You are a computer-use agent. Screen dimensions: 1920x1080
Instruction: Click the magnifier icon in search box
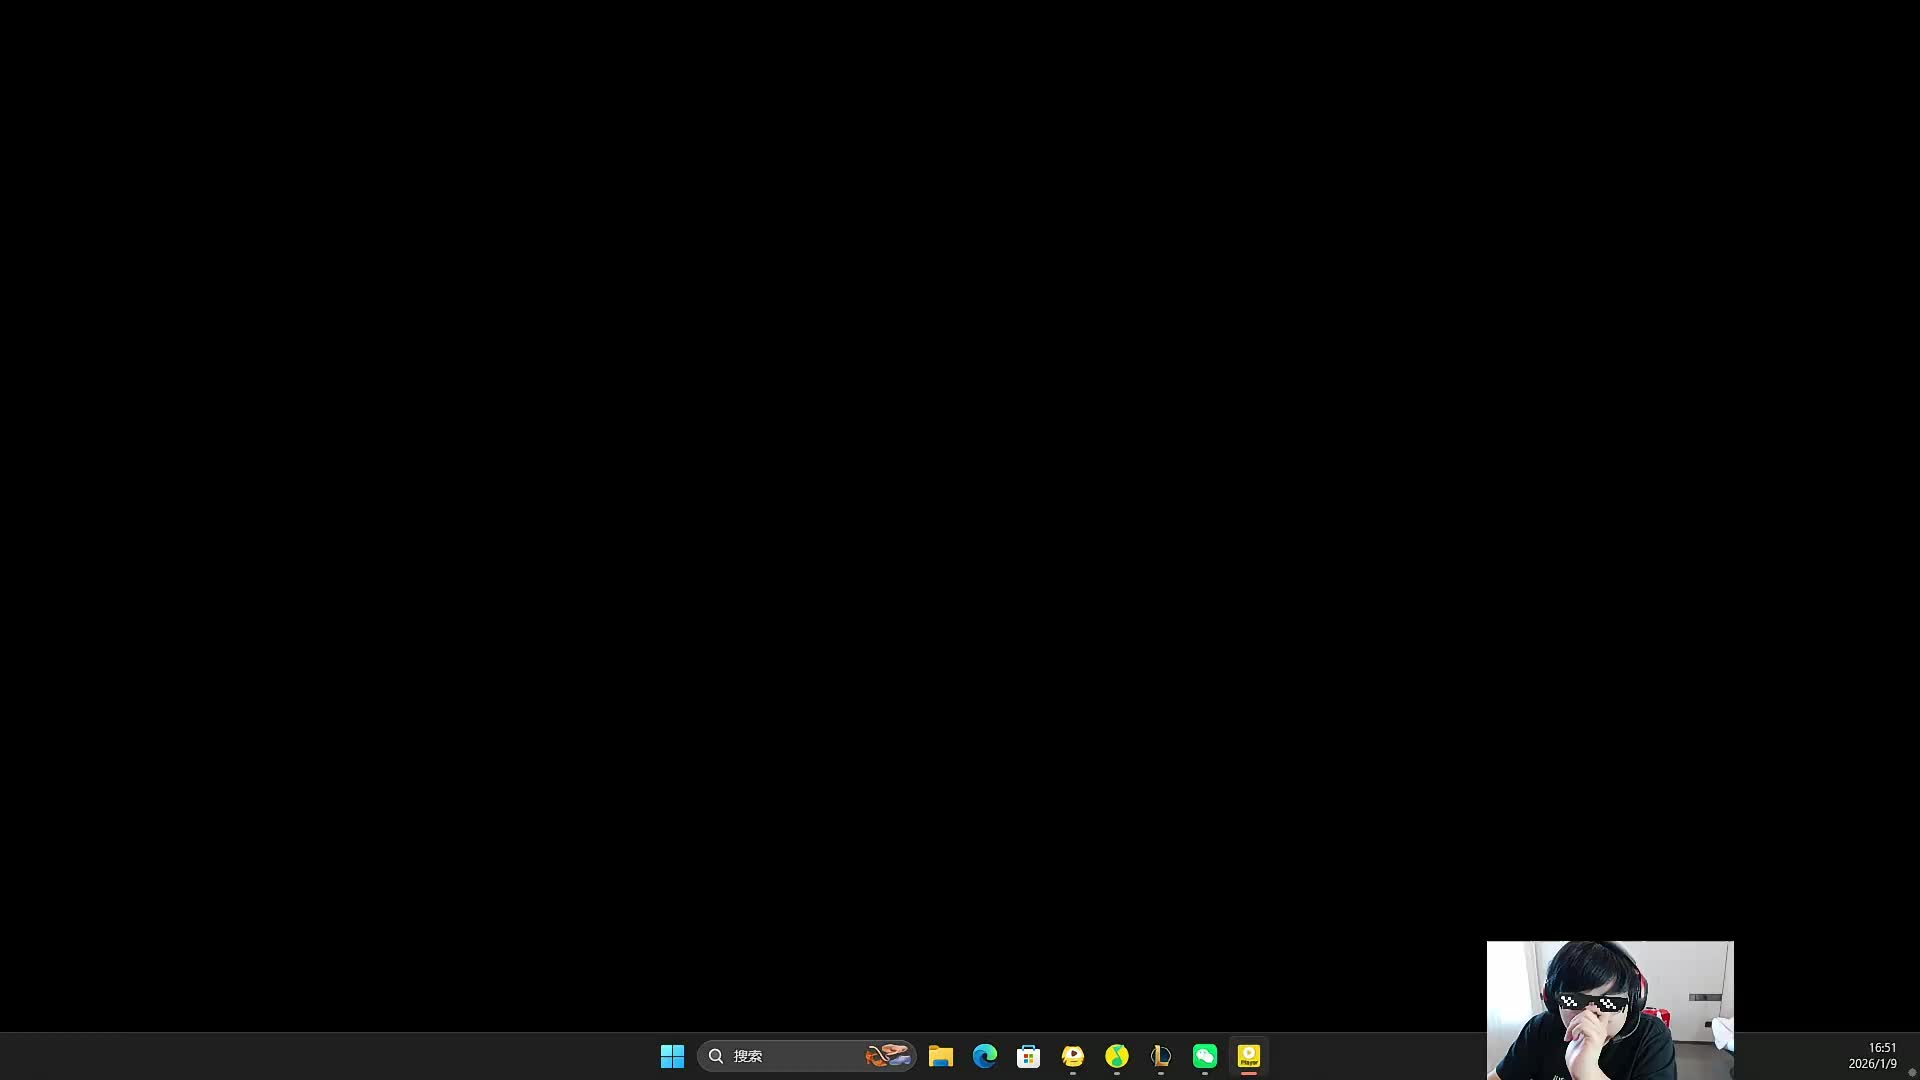(716, 1056)
